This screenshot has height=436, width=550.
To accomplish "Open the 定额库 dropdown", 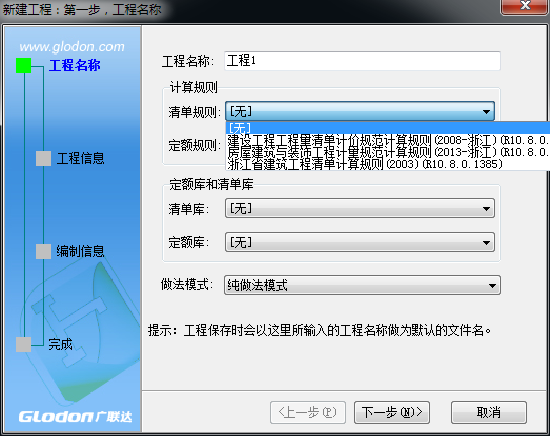I will (360, 242).
